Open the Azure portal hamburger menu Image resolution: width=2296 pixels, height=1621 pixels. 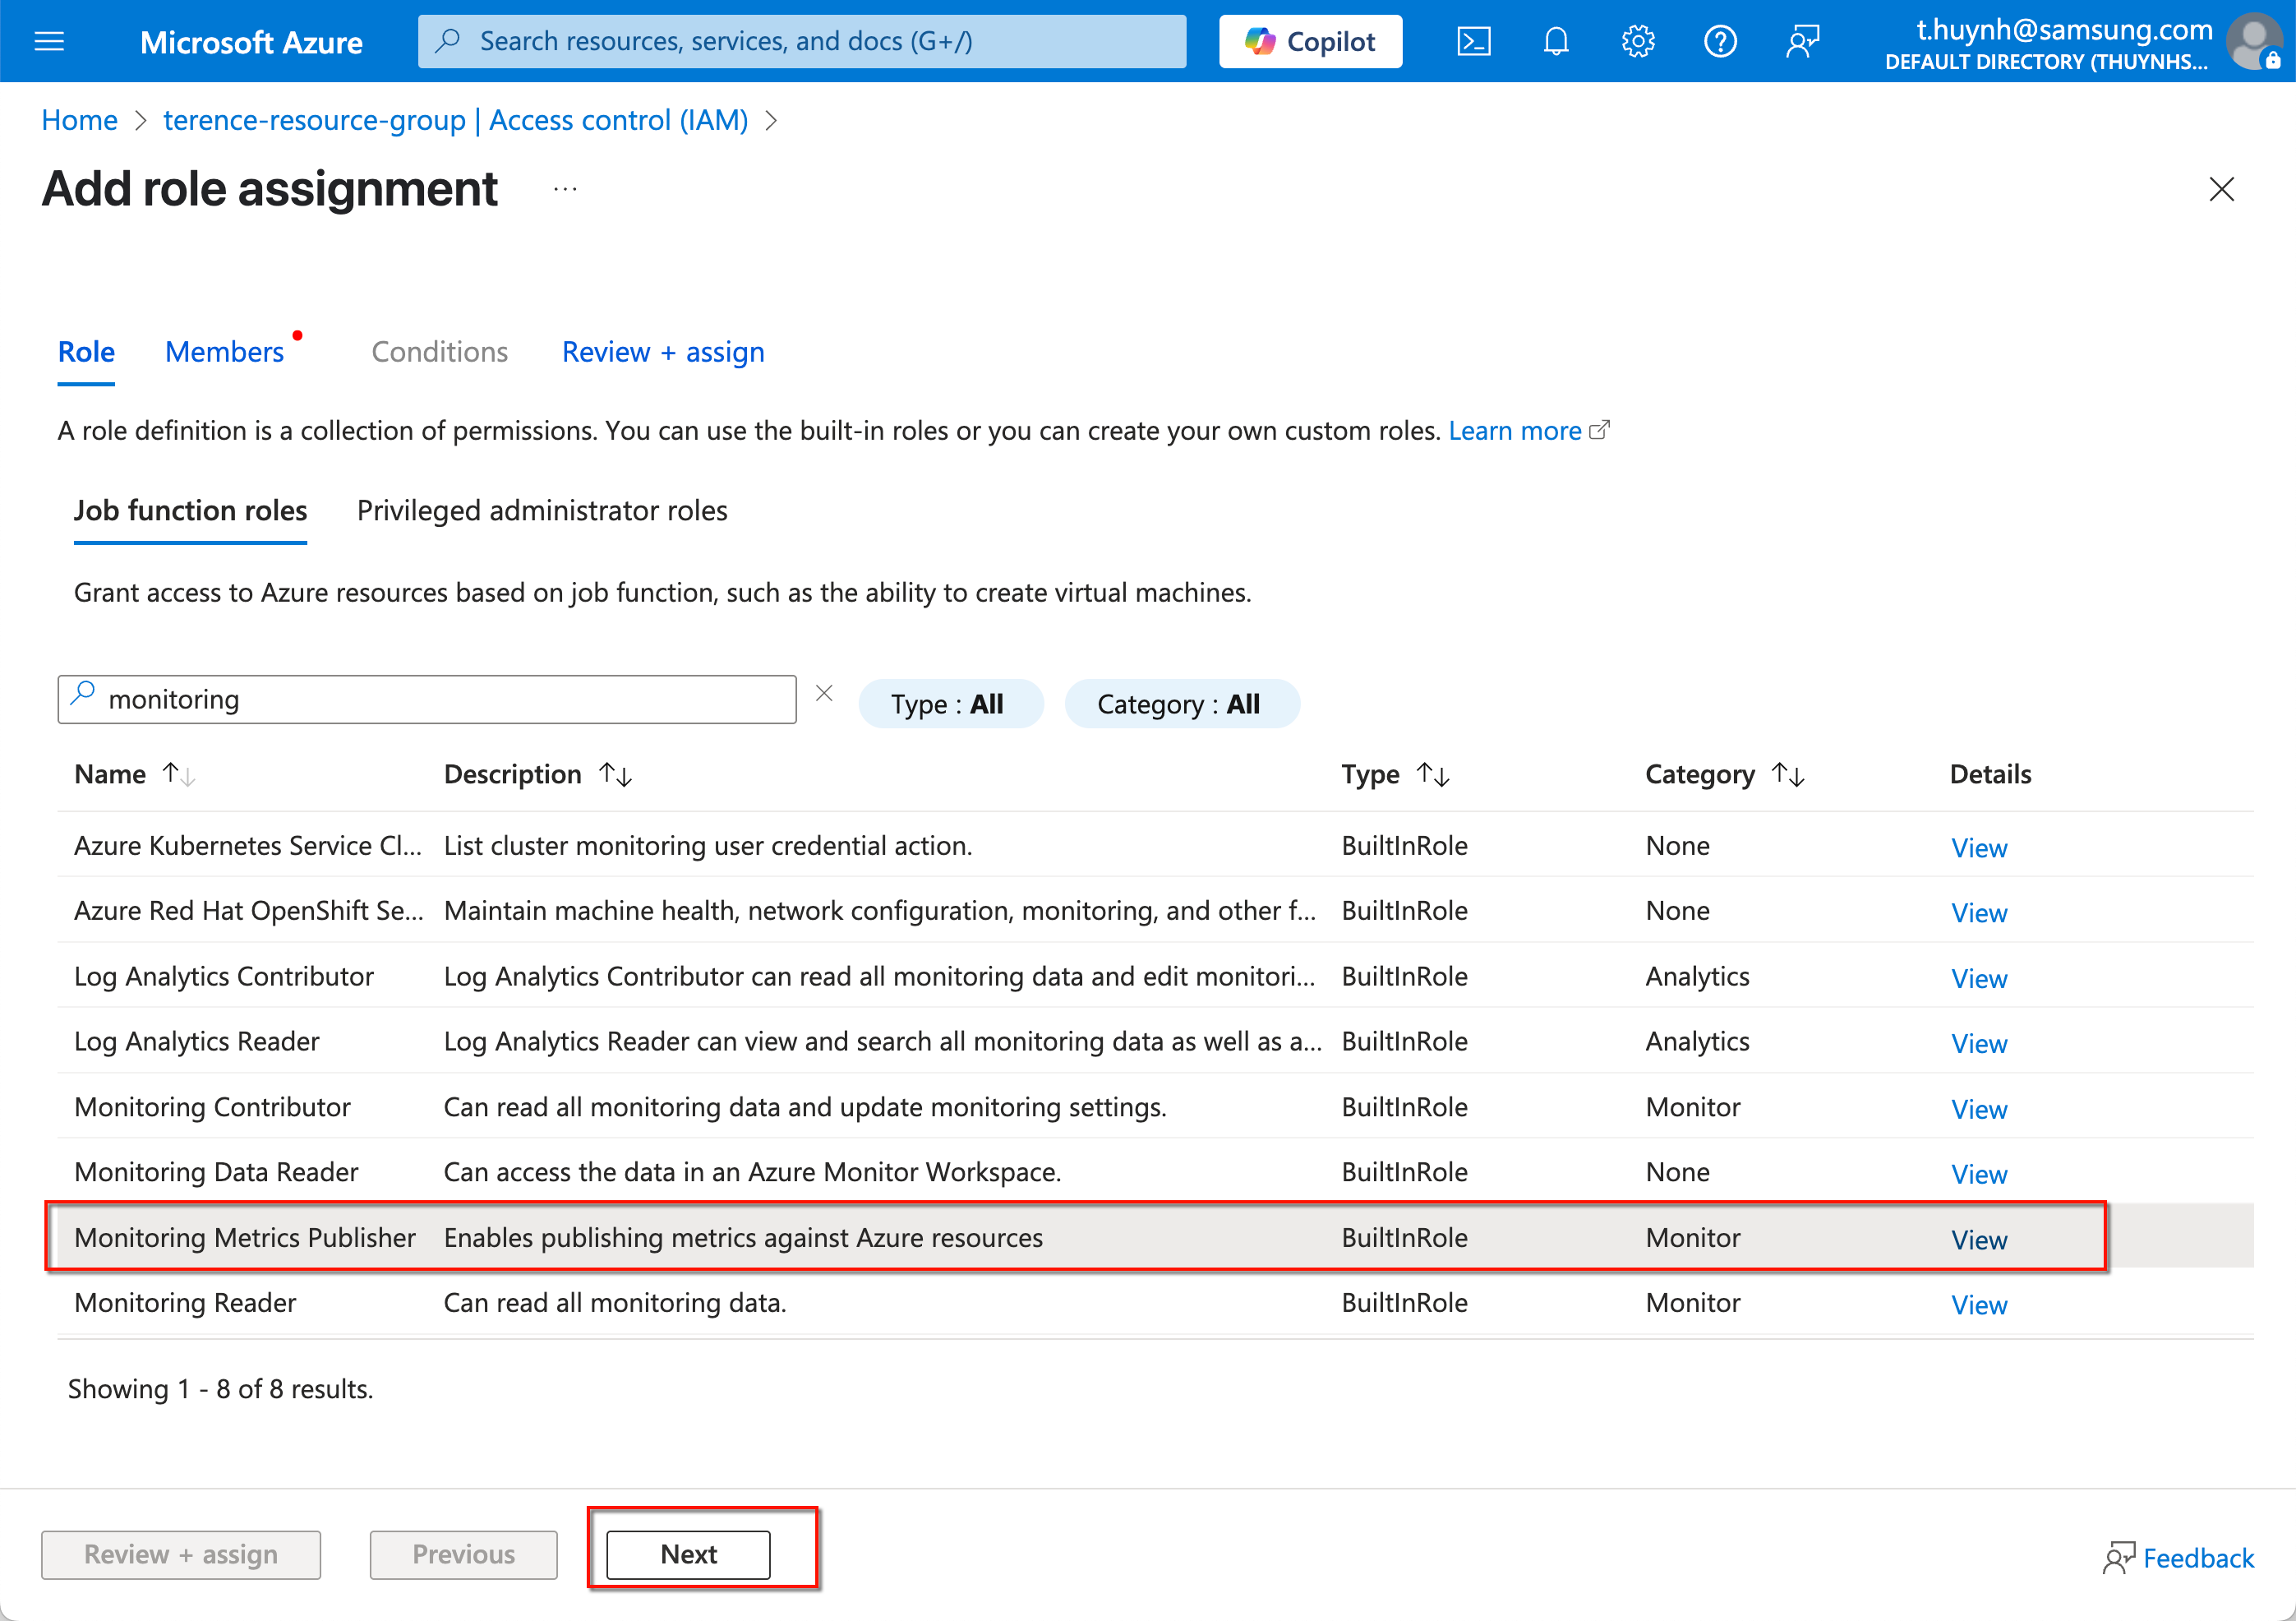click(x=49, y=41)
